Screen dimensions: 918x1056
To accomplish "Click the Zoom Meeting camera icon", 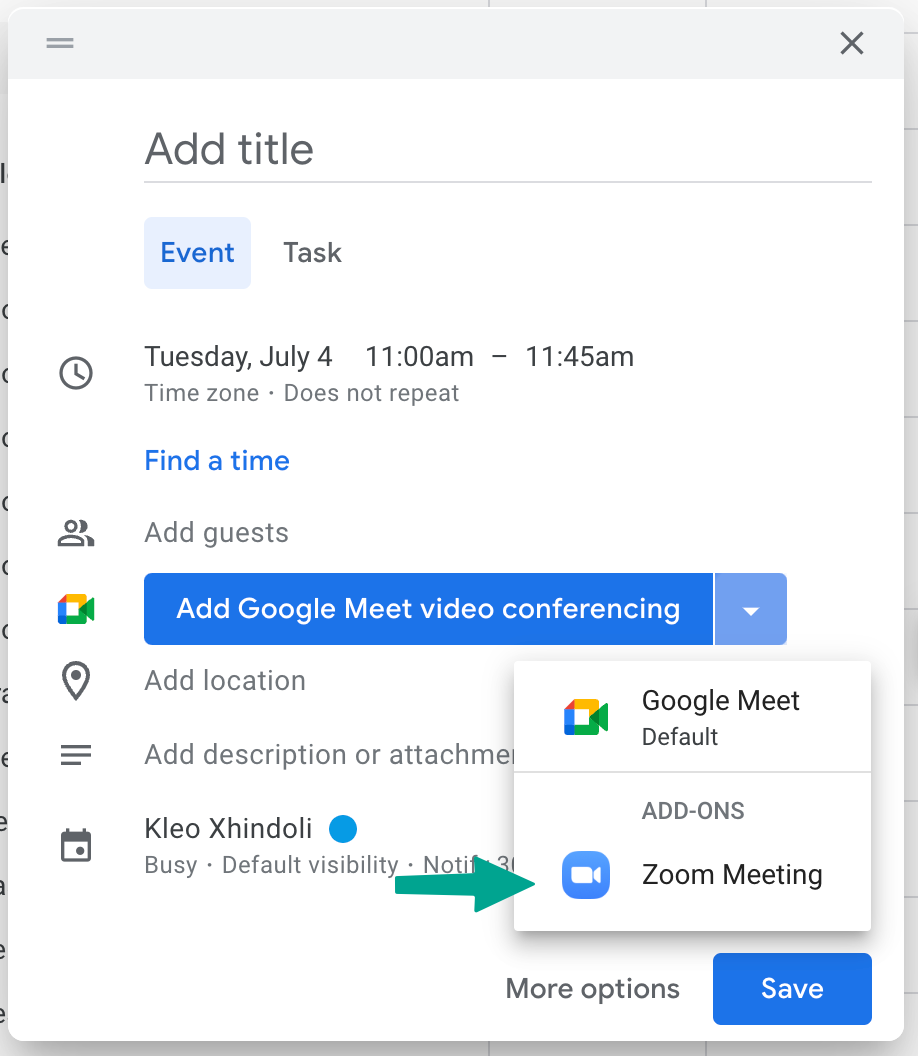I will tap(586, 874).
